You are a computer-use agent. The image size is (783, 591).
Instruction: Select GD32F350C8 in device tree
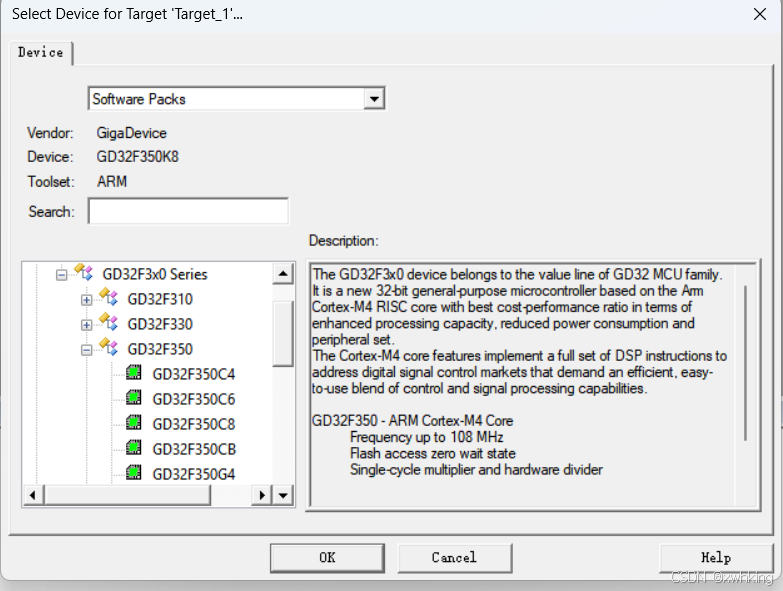tap(194, 424)
